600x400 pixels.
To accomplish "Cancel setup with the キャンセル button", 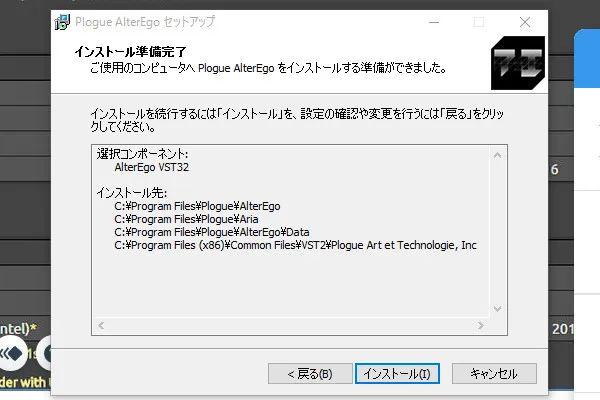I will point(494,374).
